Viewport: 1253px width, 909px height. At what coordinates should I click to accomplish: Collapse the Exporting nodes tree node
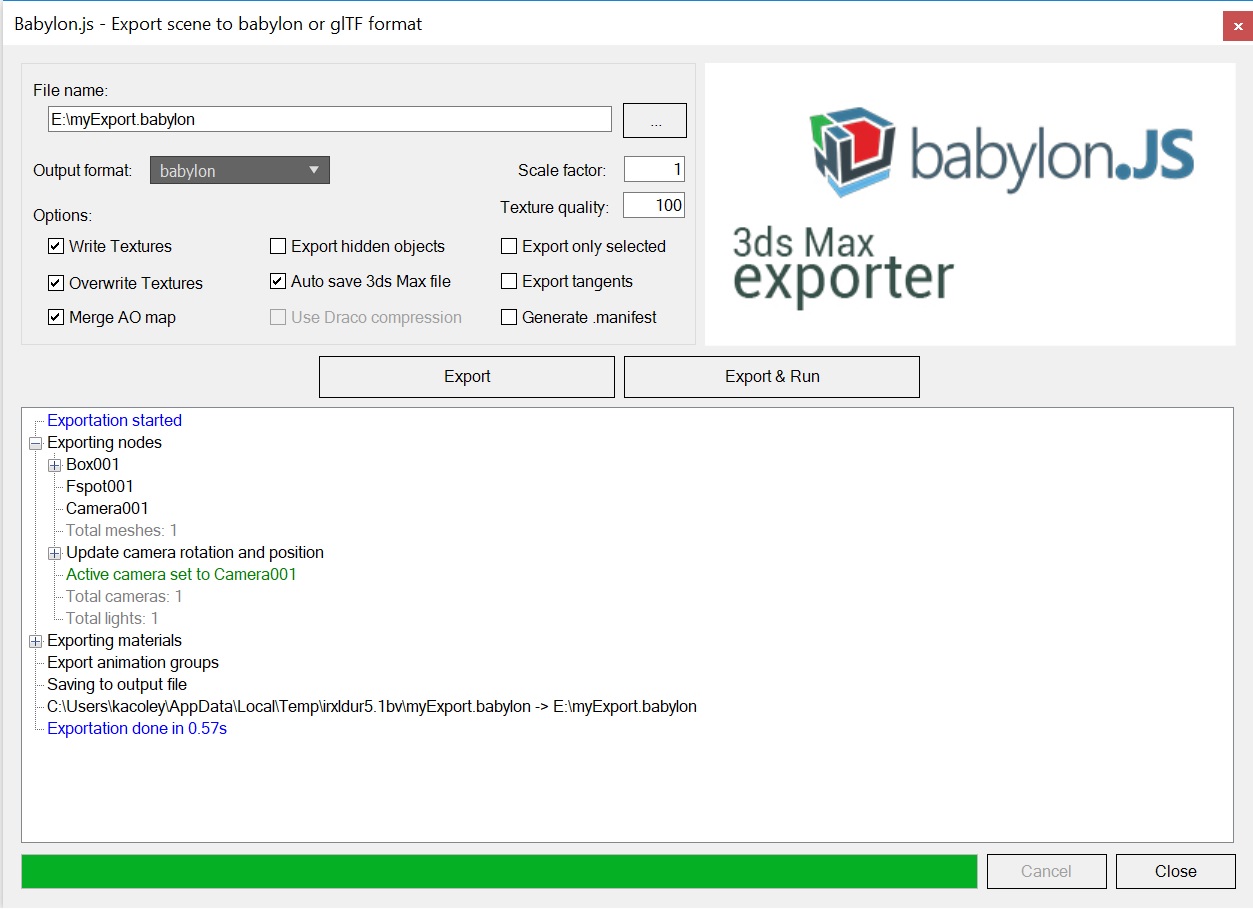(35, 442)
